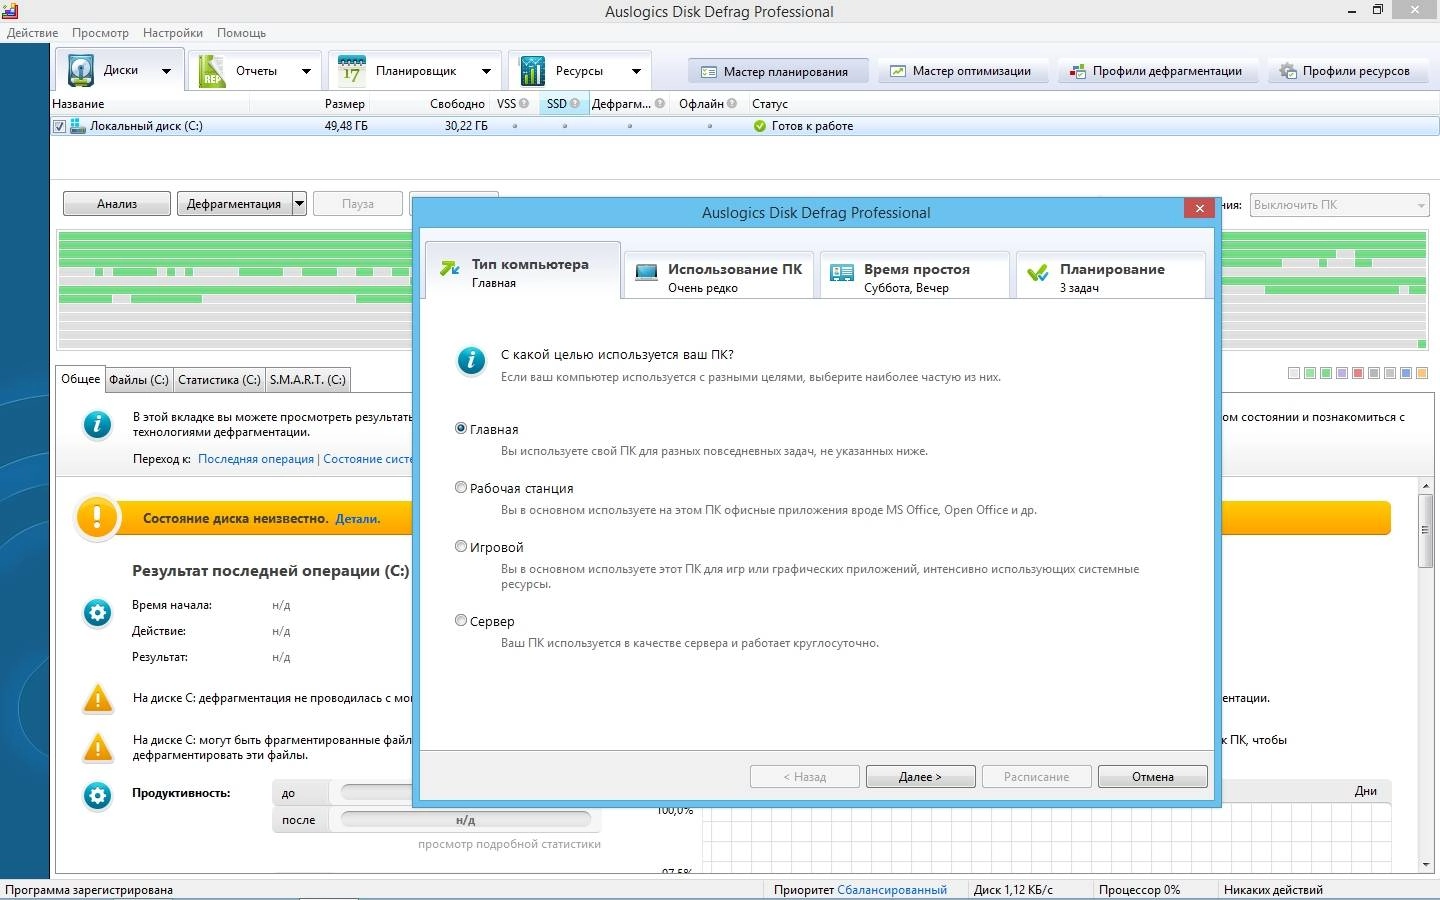Close the wizard dialog with the red X
The image size is (1440, 900).
[x=1198, y=208]
